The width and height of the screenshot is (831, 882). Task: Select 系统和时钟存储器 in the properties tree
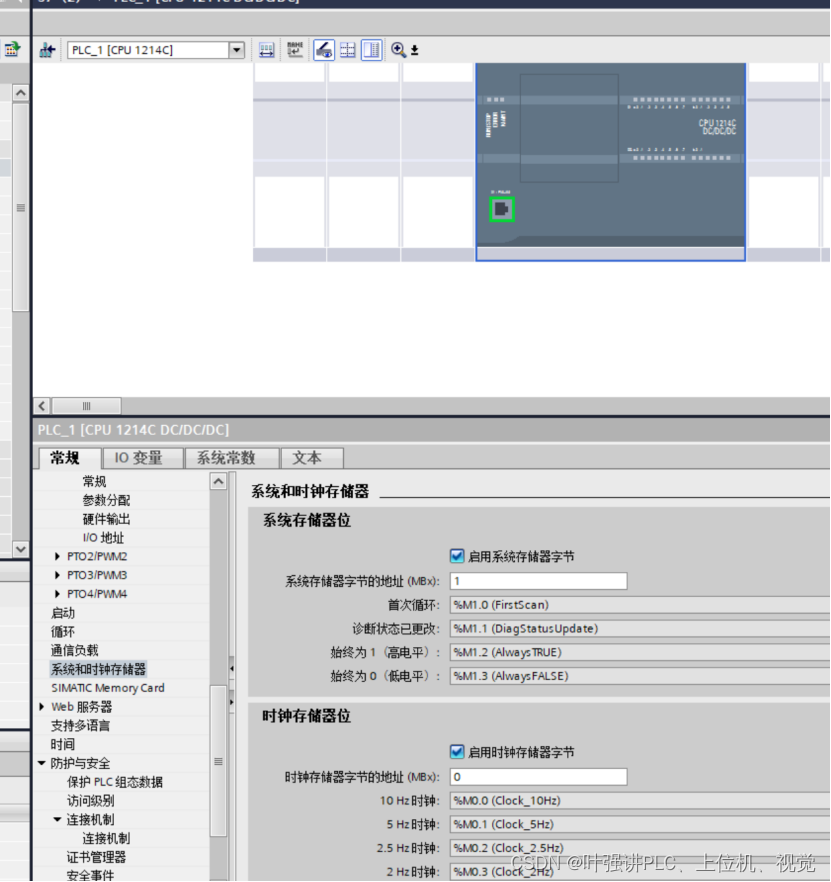[x=98, y=669]
